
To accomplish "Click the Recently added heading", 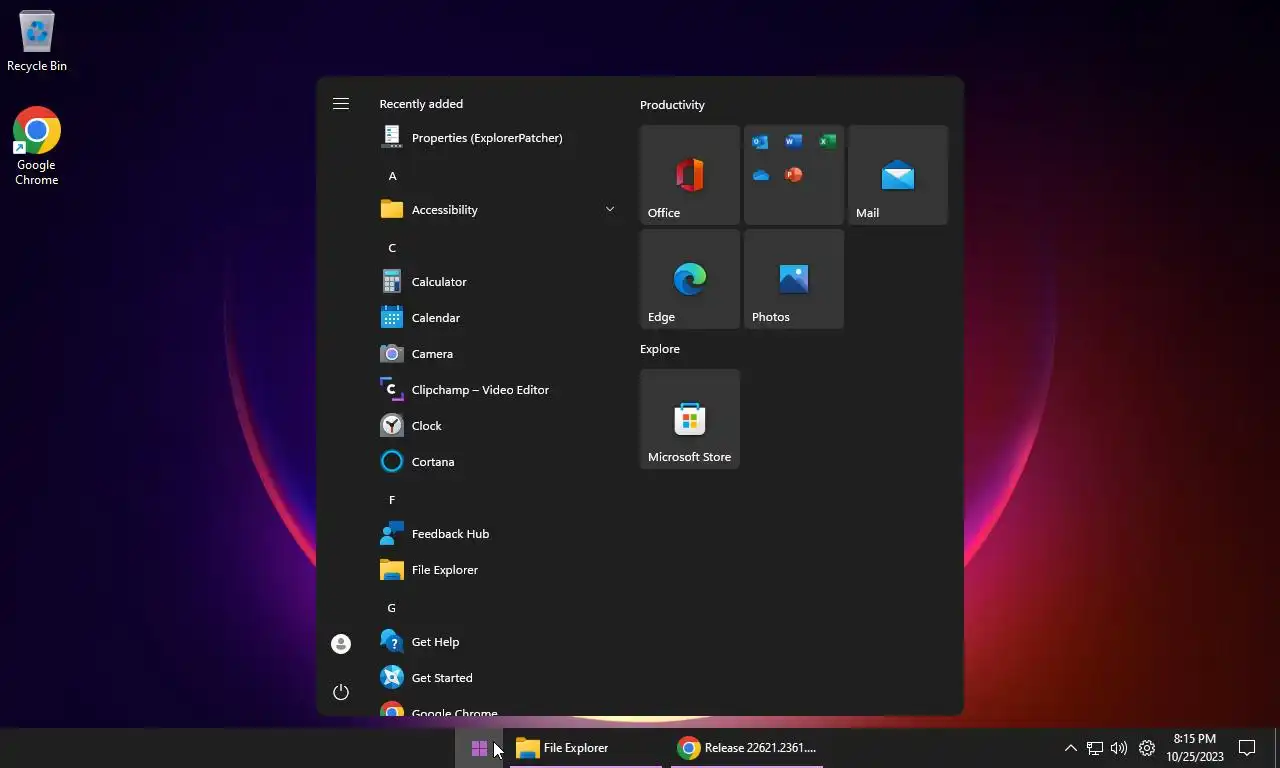I will point(421,104).
